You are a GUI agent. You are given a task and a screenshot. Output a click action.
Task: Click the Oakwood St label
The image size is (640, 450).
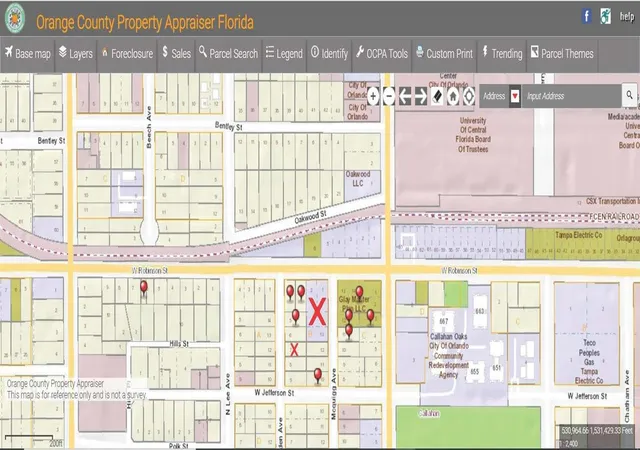[x=311, y=217]
